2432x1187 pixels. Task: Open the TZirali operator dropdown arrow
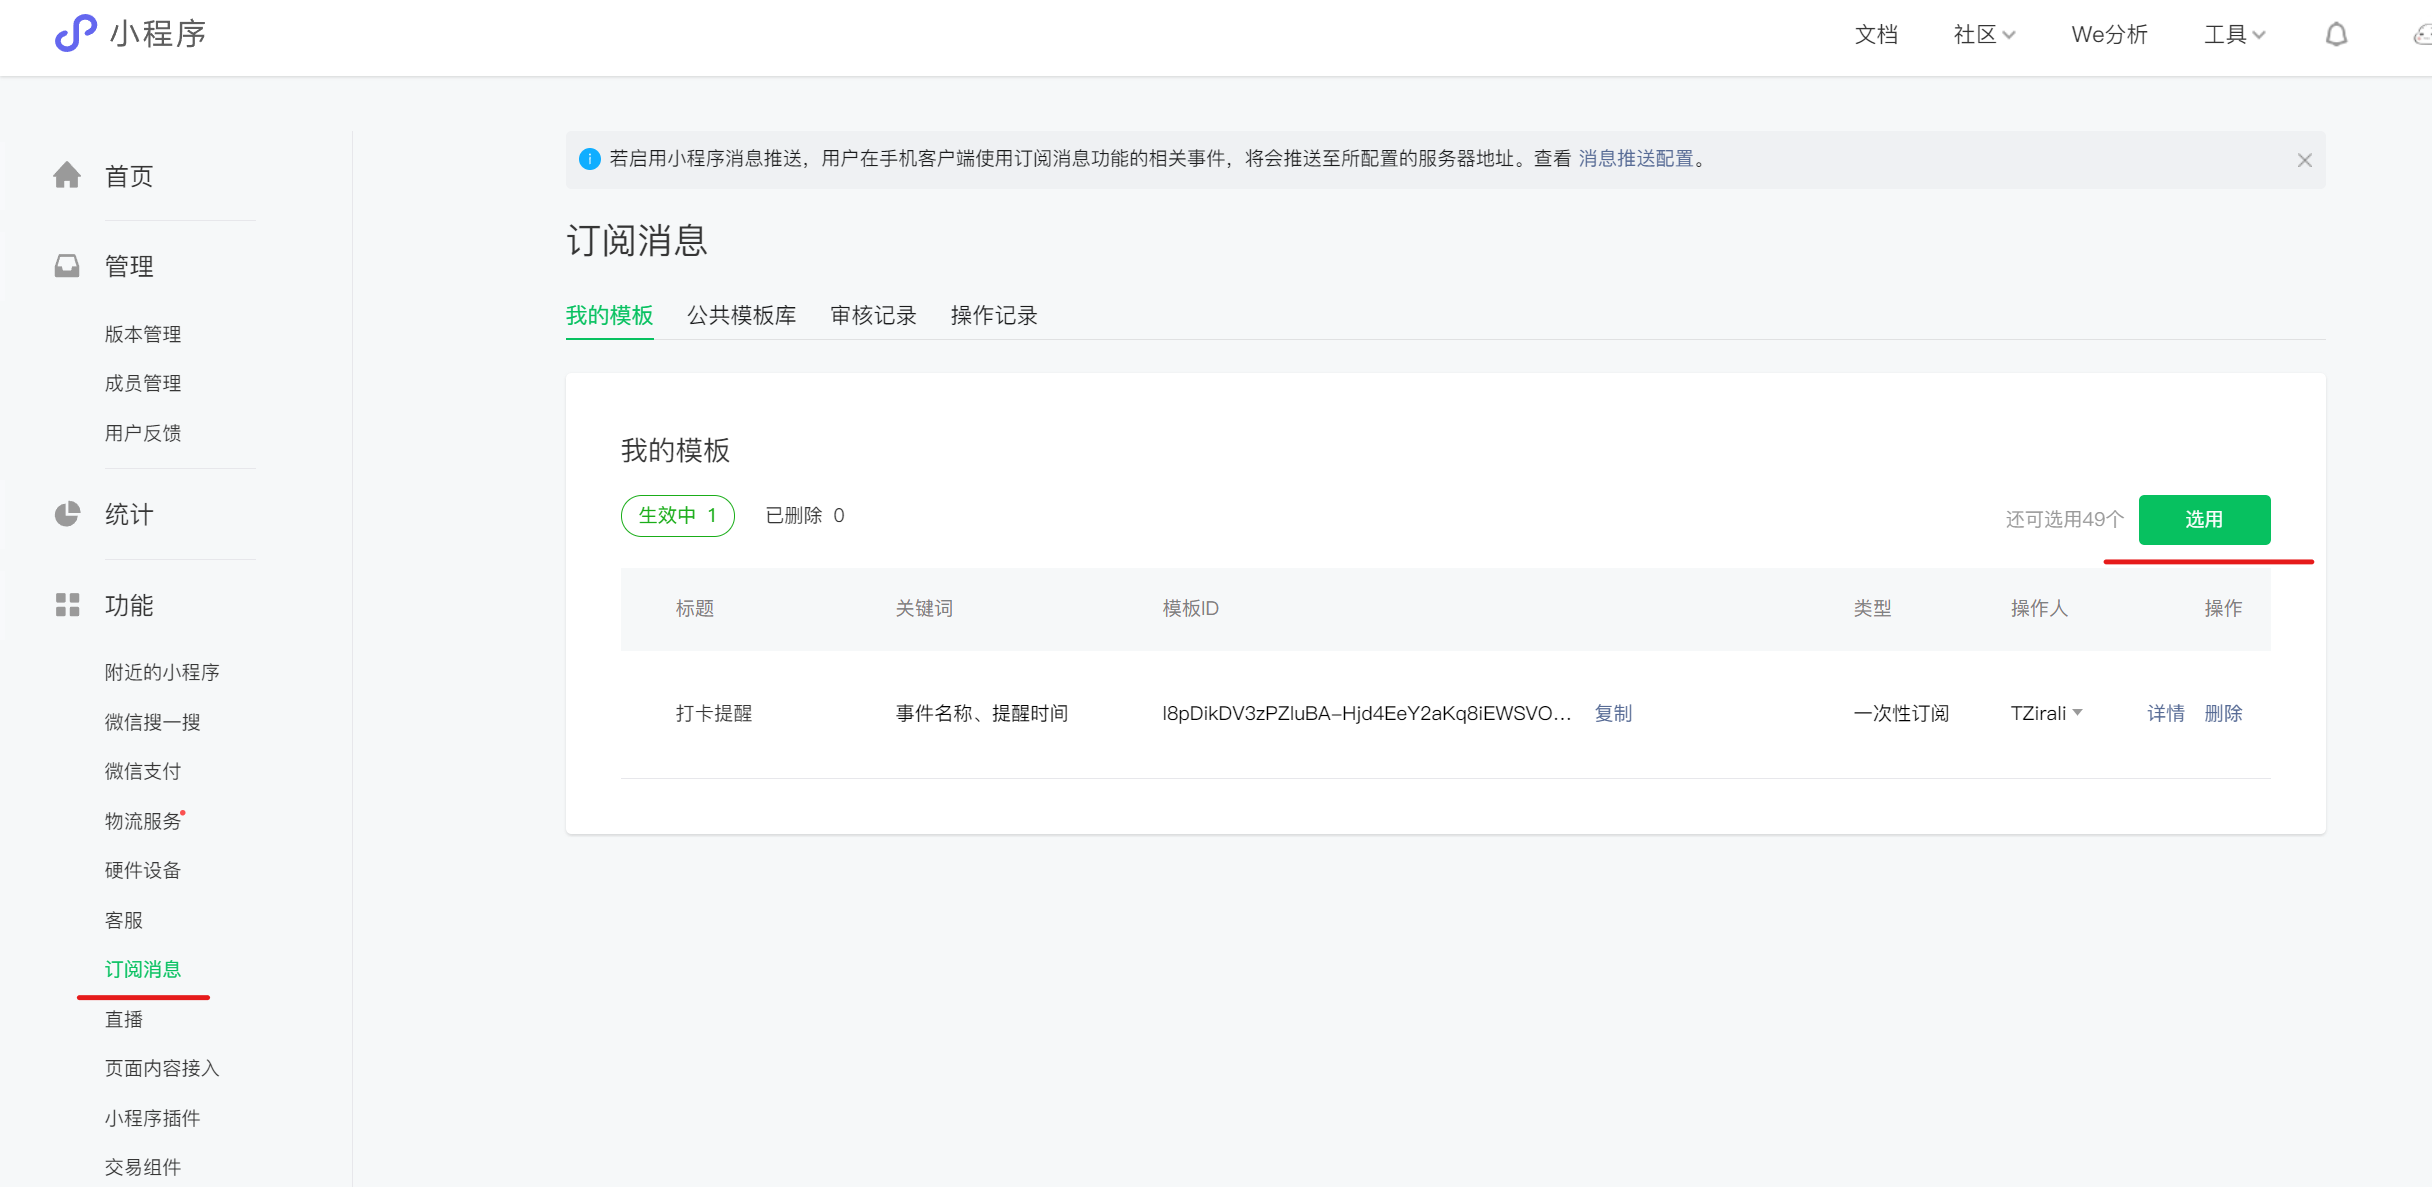coord(2078,713)
